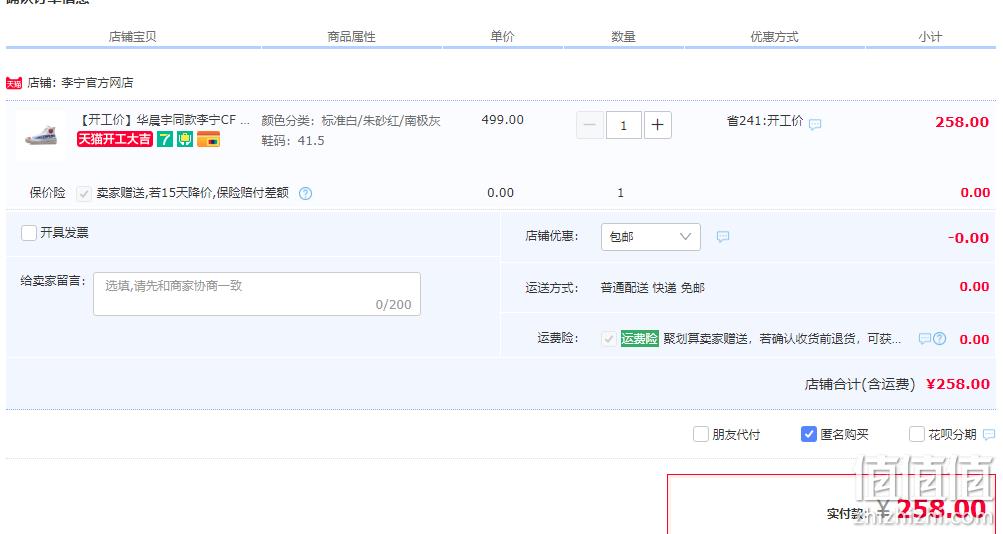The height and width of the screenshot is (534, 1003).
Task: Enable the 花呗分期 checkbox
Action: [x=917, y=434]
